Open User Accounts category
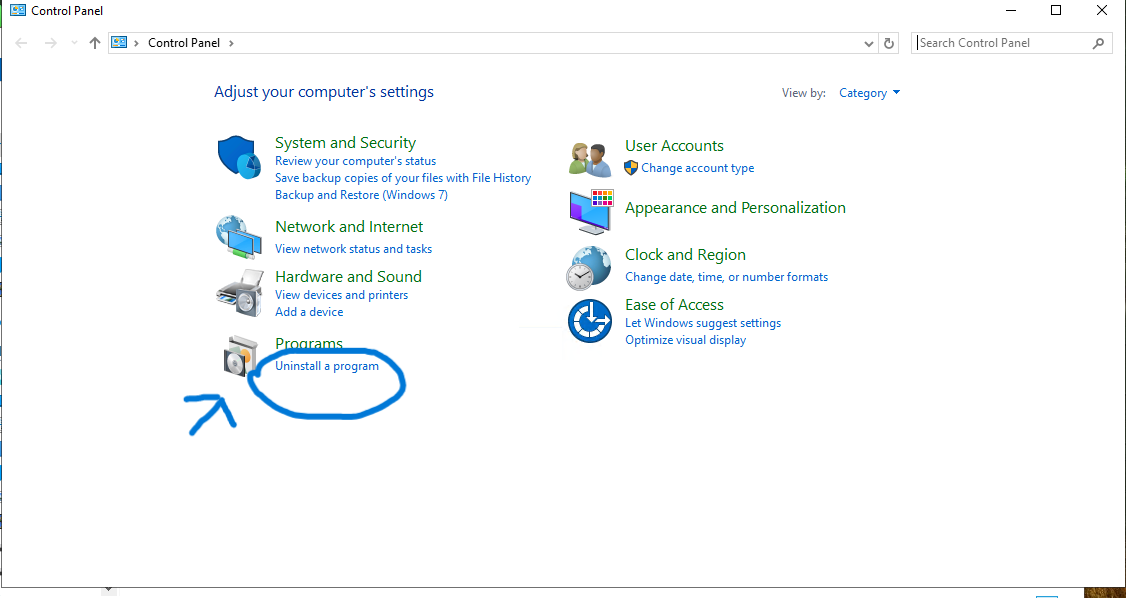Screen dimensions: 1126x598 (674, 146)
